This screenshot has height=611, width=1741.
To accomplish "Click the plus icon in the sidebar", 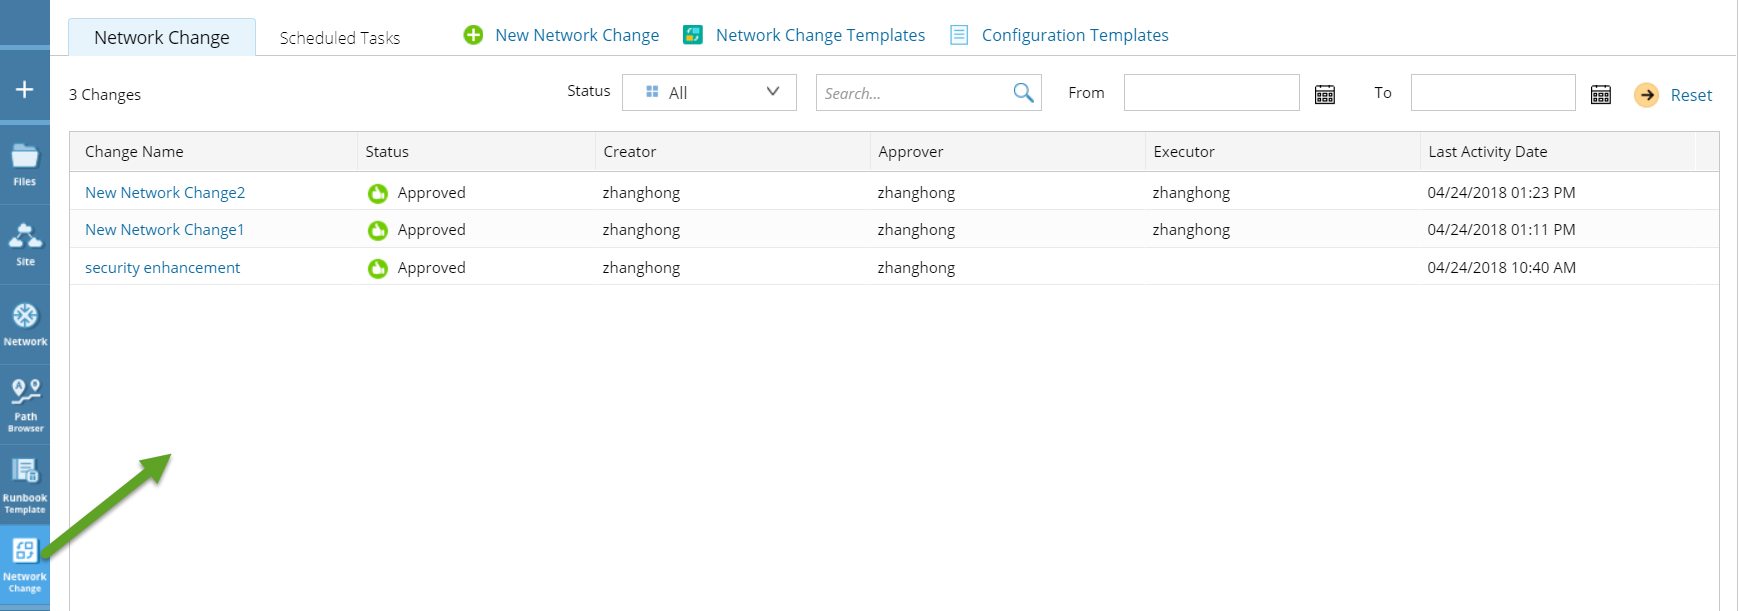I will [25, 90].
